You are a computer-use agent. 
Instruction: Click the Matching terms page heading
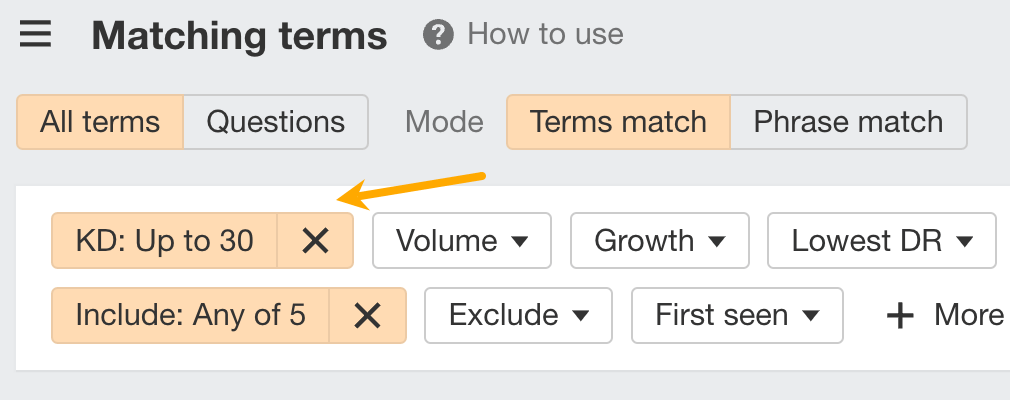[x=239, y=37]
